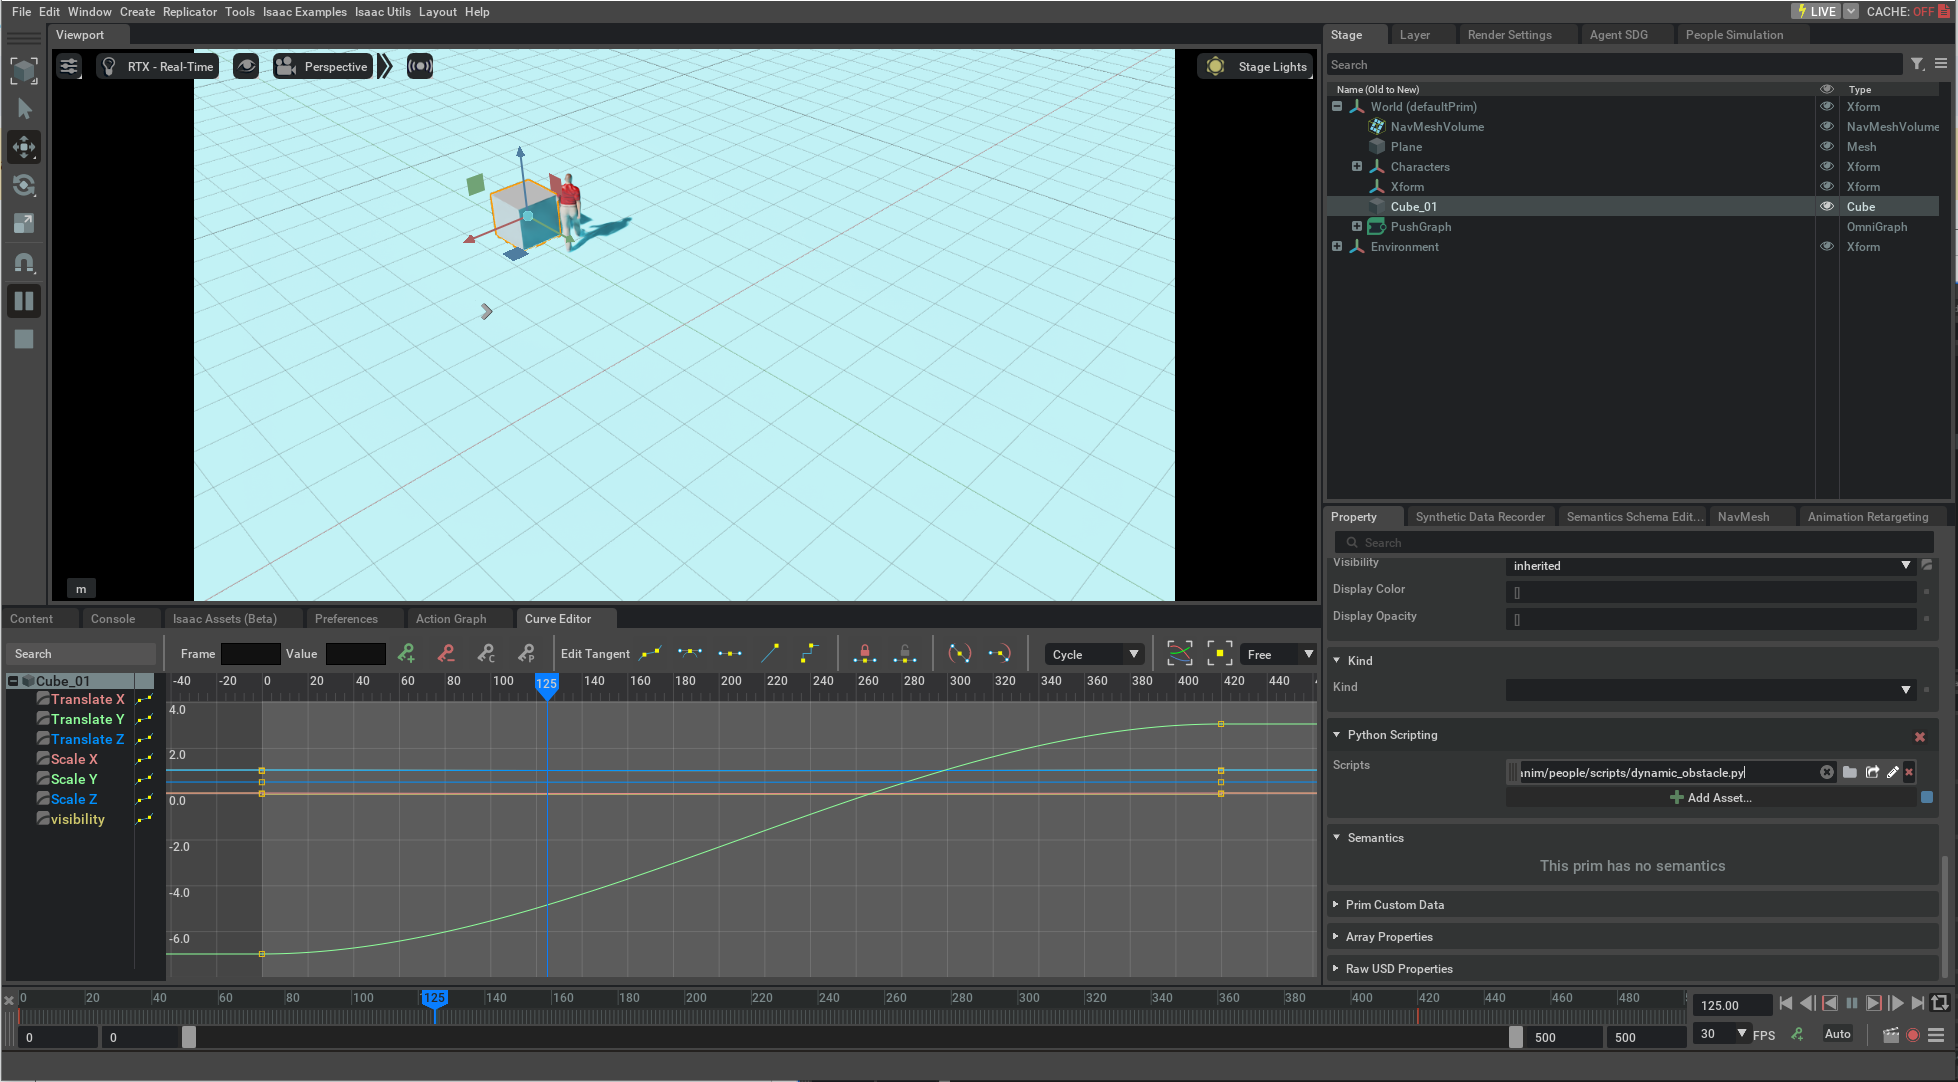
Task: Unlock tangents with grey lock icon
Action: point(905,654)
